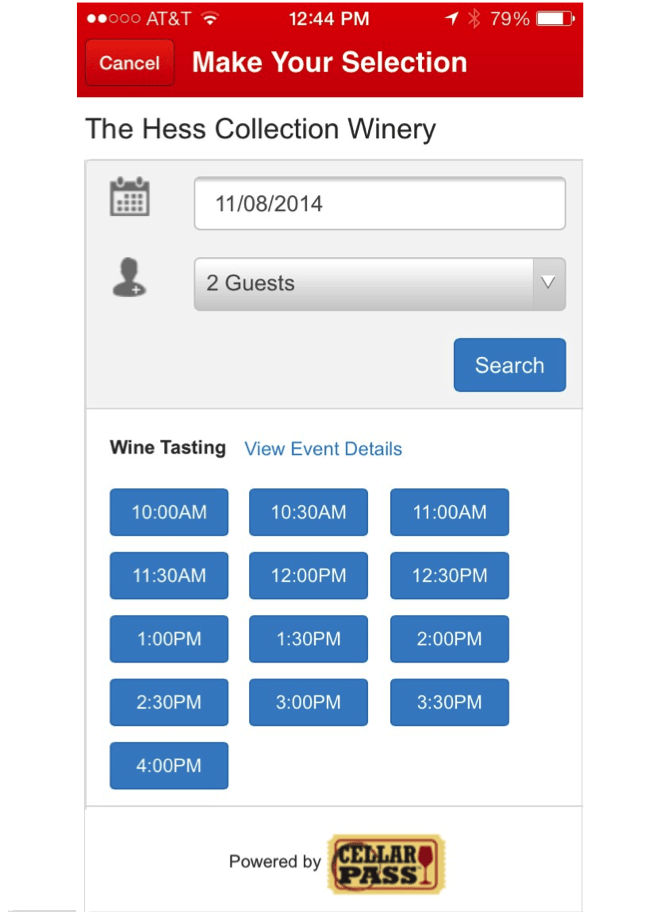The image size is (662, 912).
Task: Select the 3:30PM time slot
Action: pos(450,702)
